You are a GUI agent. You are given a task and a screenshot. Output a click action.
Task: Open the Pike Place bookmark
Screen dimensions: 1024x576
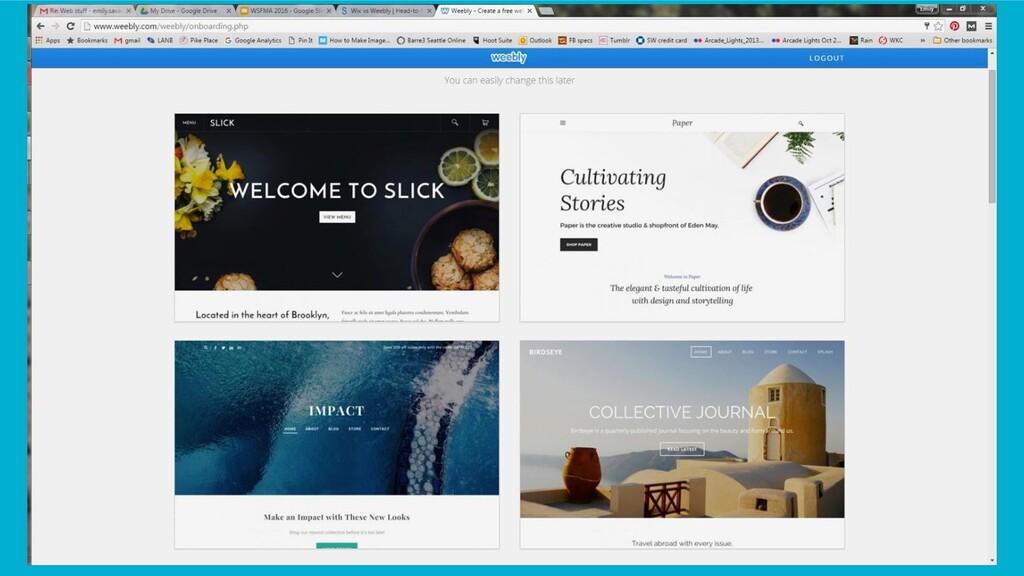coord(199,40)
